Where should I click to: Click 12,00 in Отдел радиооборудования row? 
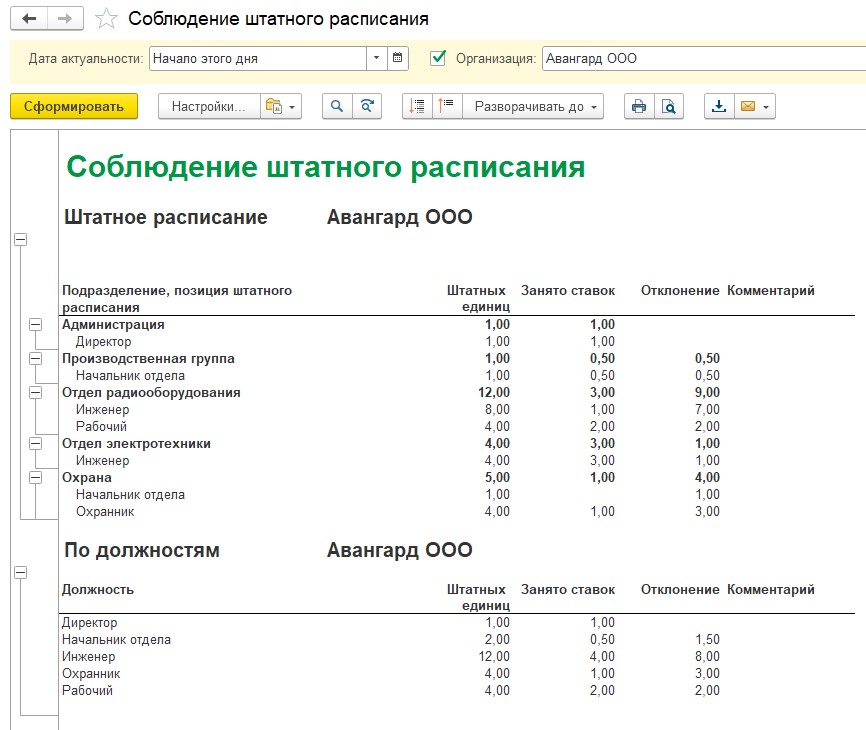pyautogui.click(x=494, y=393)
